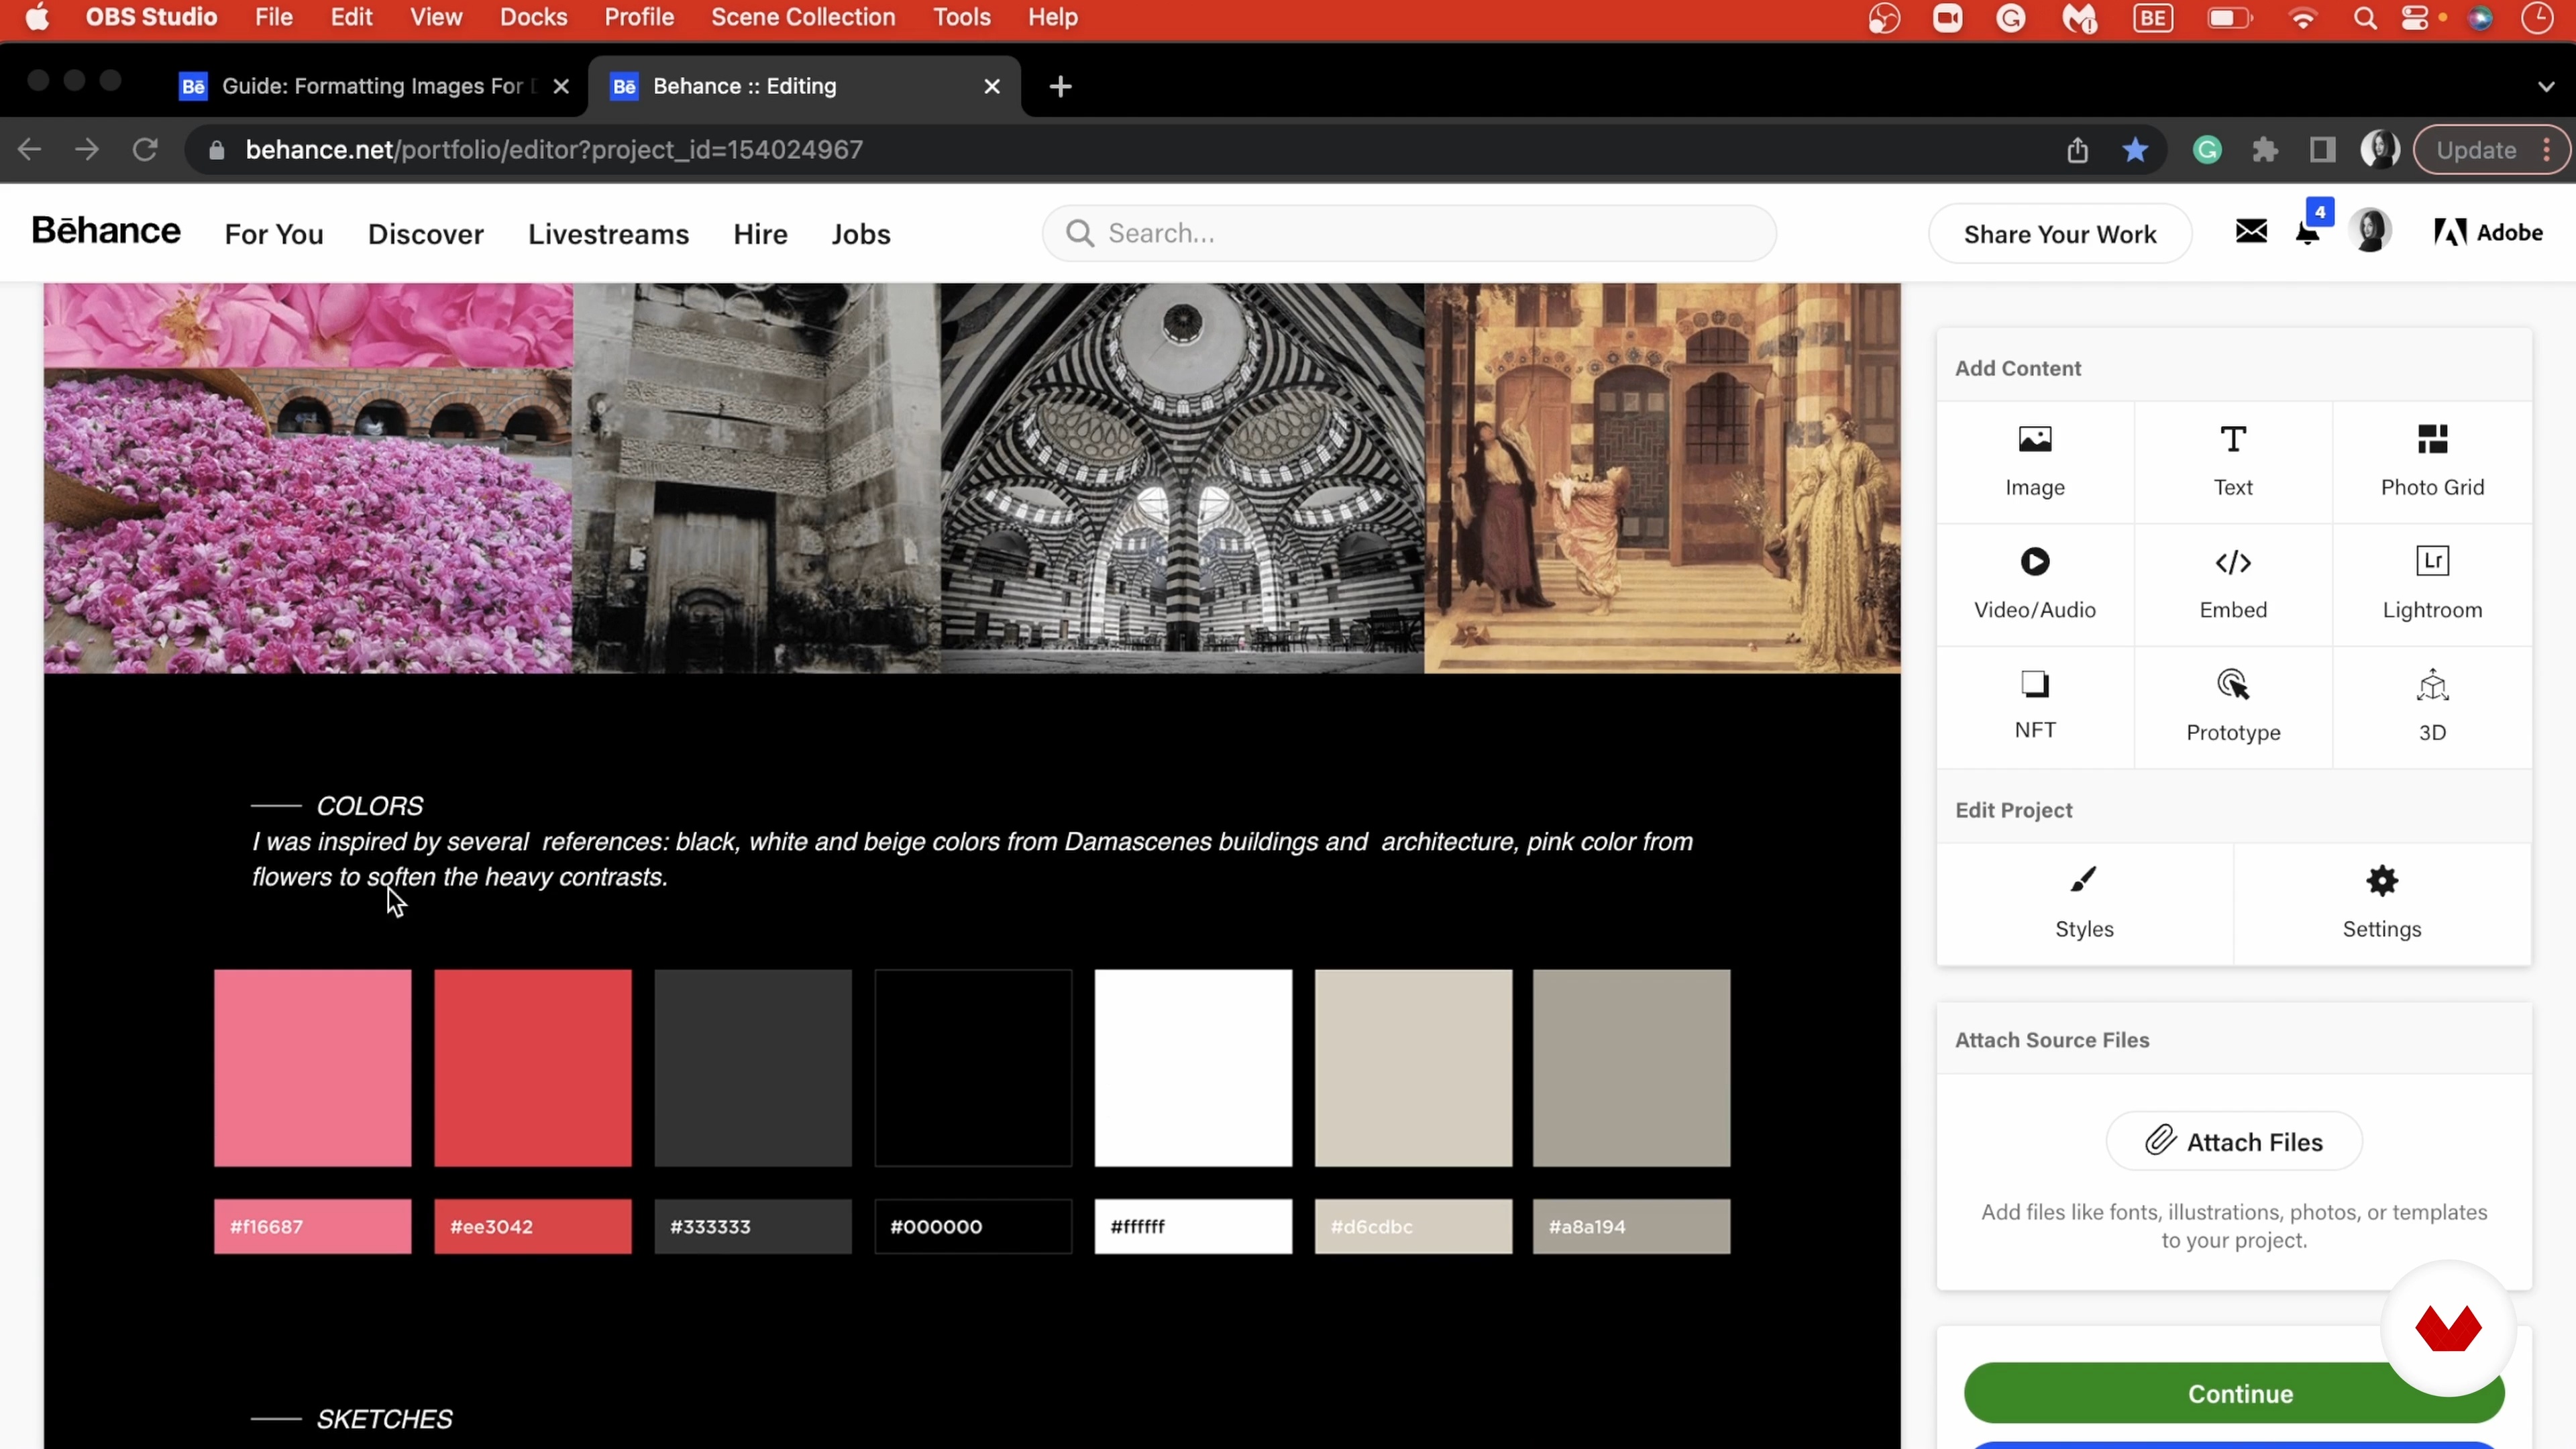Image resolution: width=2576 pixels, height=1449 pixels.
Task: Click the SKETCHES heading text
Action: point(384,1419)
